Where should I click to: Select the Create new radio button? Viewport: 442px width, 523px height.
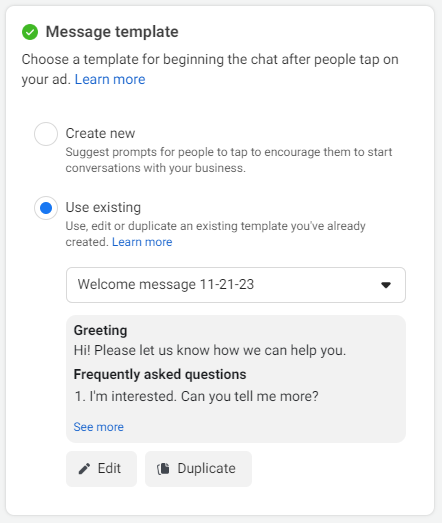[46, 134]
